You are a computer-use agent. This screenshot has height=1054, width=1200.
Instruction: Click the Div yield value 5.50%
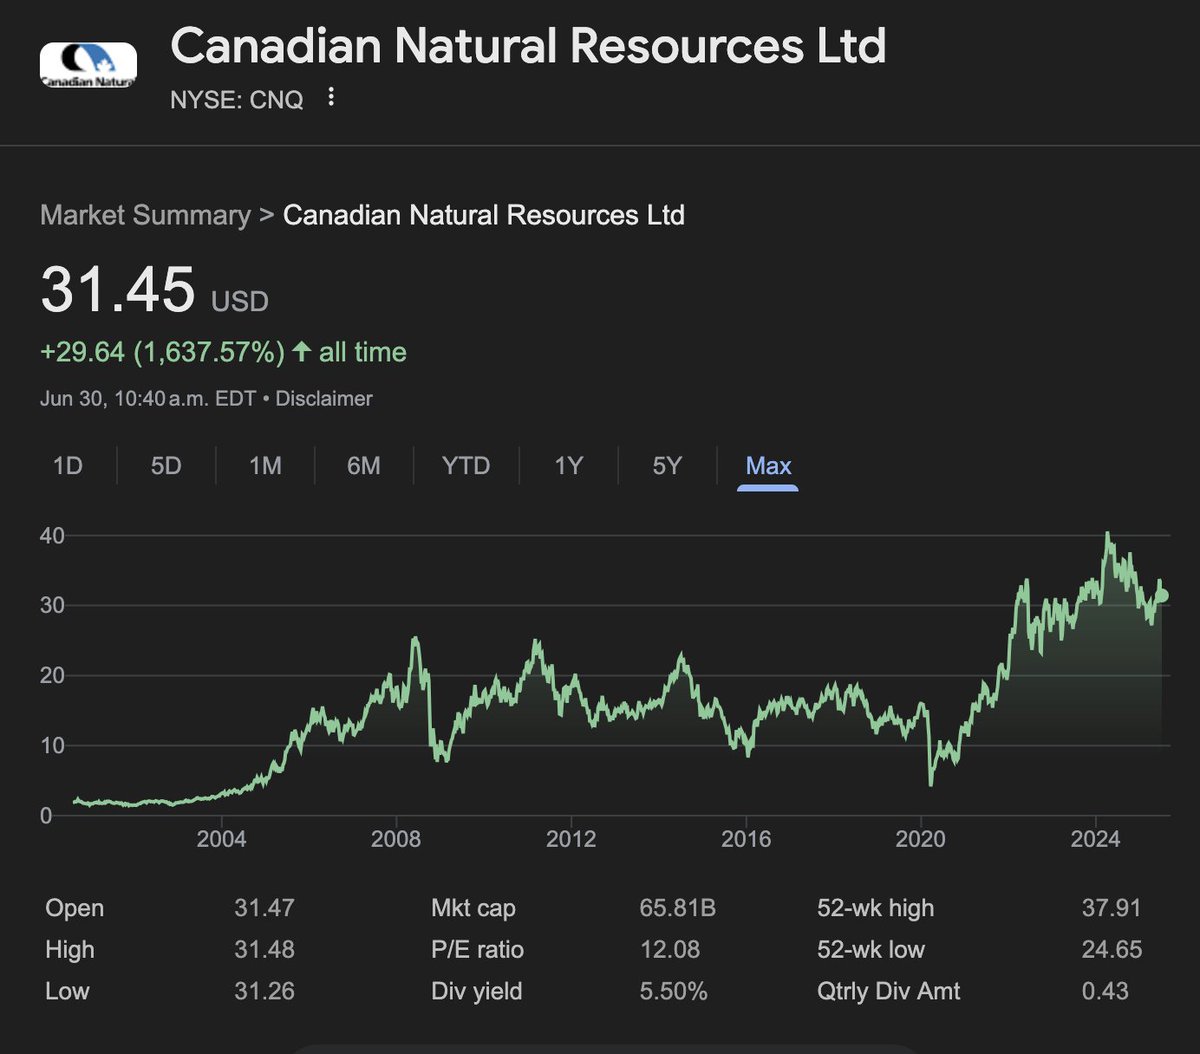(674, 992)
